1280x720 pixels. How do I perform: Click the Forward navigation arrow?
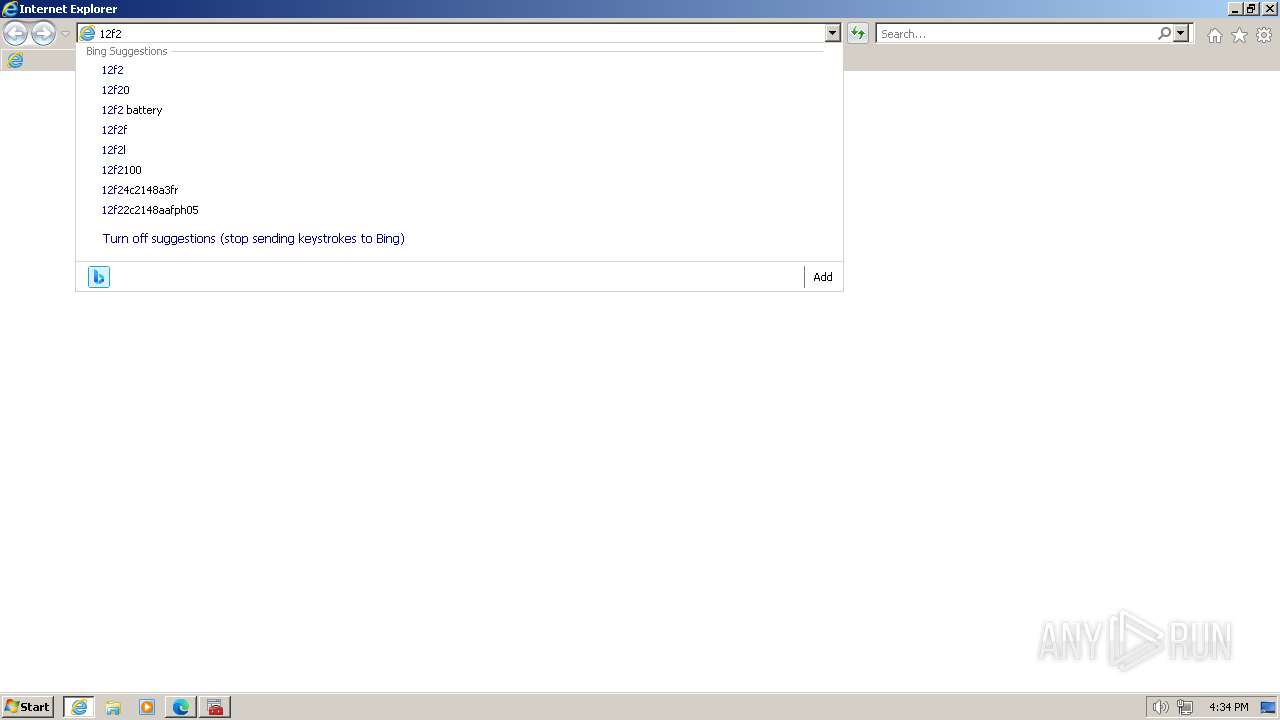(x=43, y=34)
